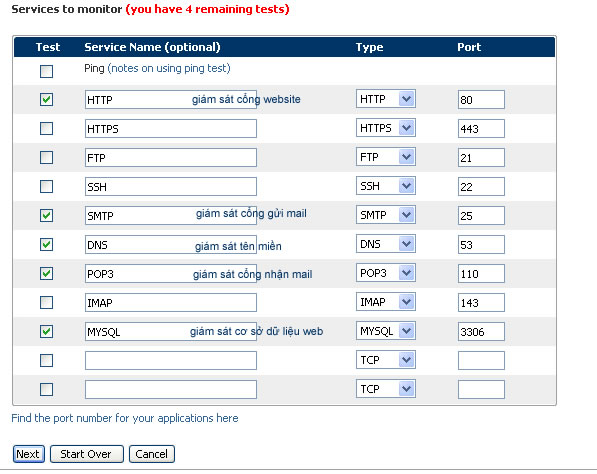This screenshot has height=474, width=597.
Task: Open the HTTP type dropdown
Action: pyautogui.click(x=386, y=99)
